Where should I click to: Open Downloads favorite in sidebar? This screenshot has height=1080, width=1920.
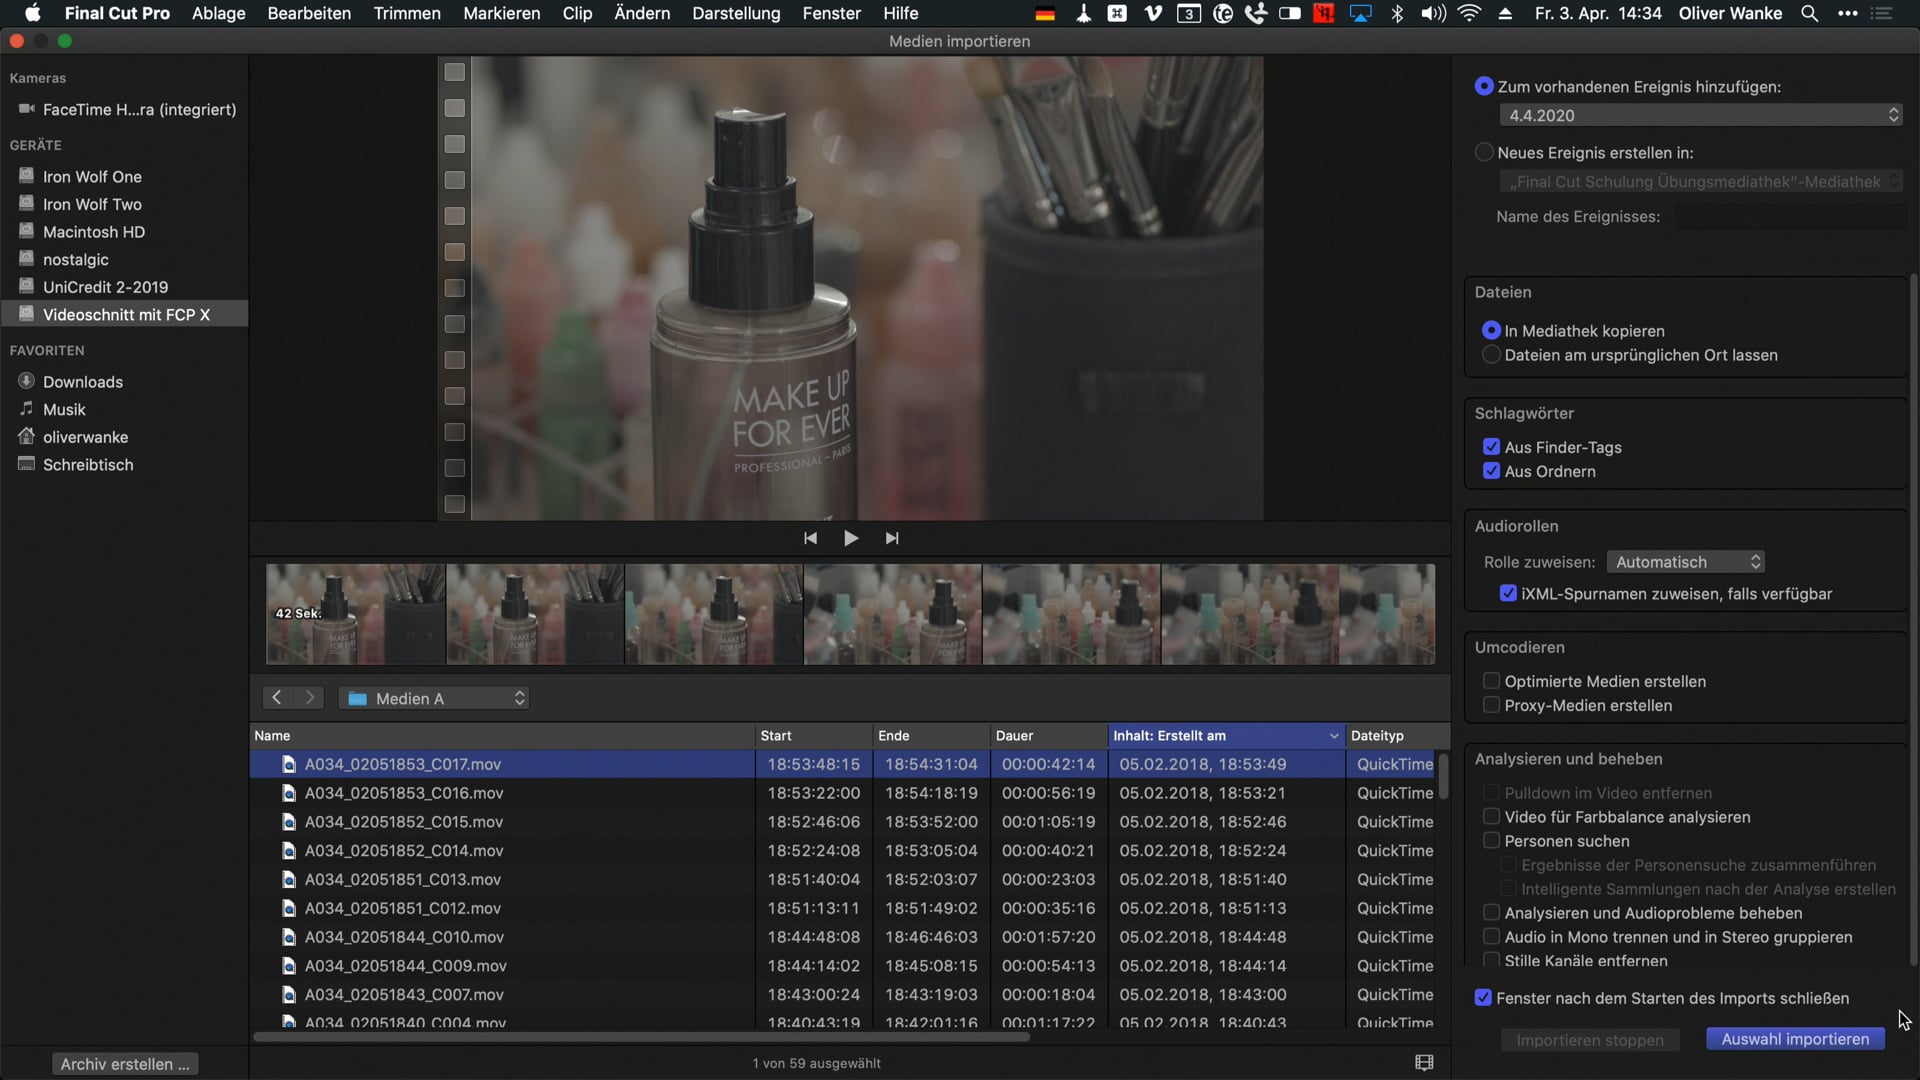(82, 382)
